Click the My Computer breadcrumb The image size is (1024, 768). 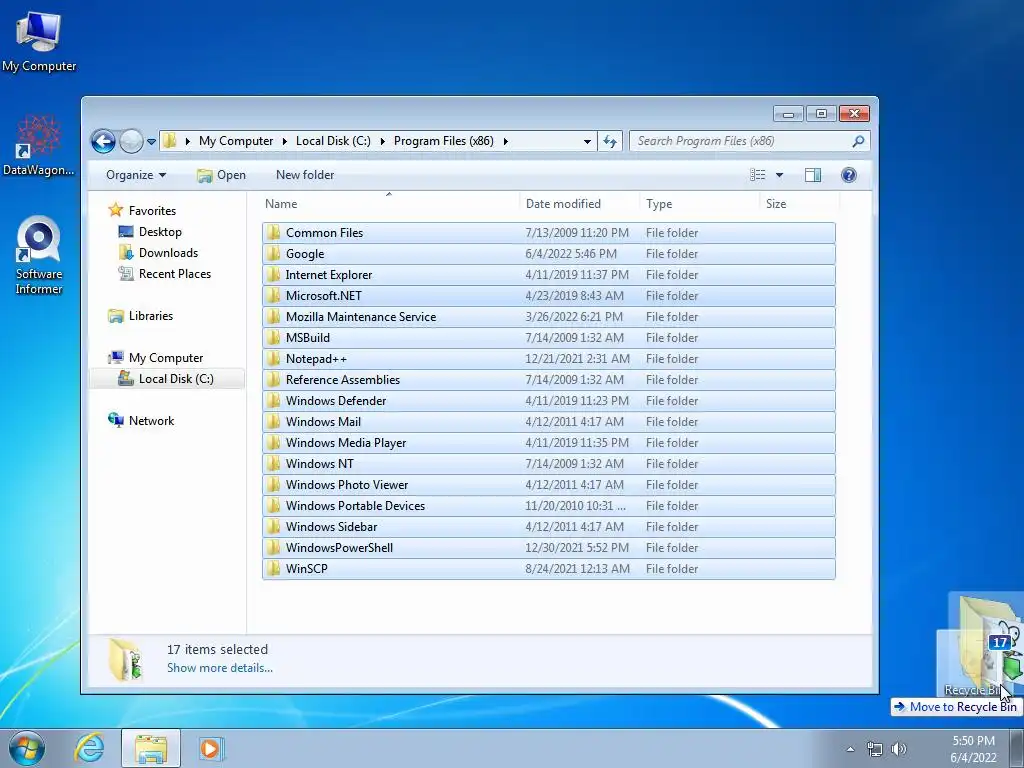tap(236, 141)
